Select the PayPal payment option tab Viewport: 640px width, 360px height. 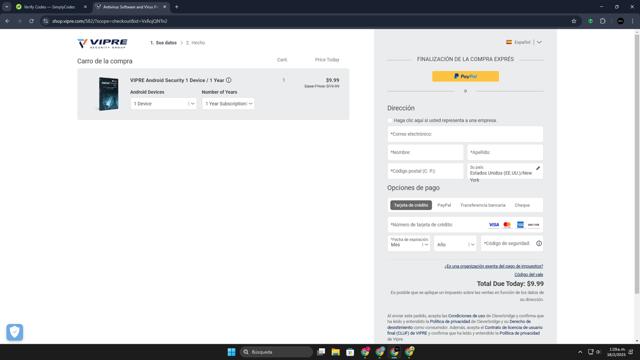444,205
